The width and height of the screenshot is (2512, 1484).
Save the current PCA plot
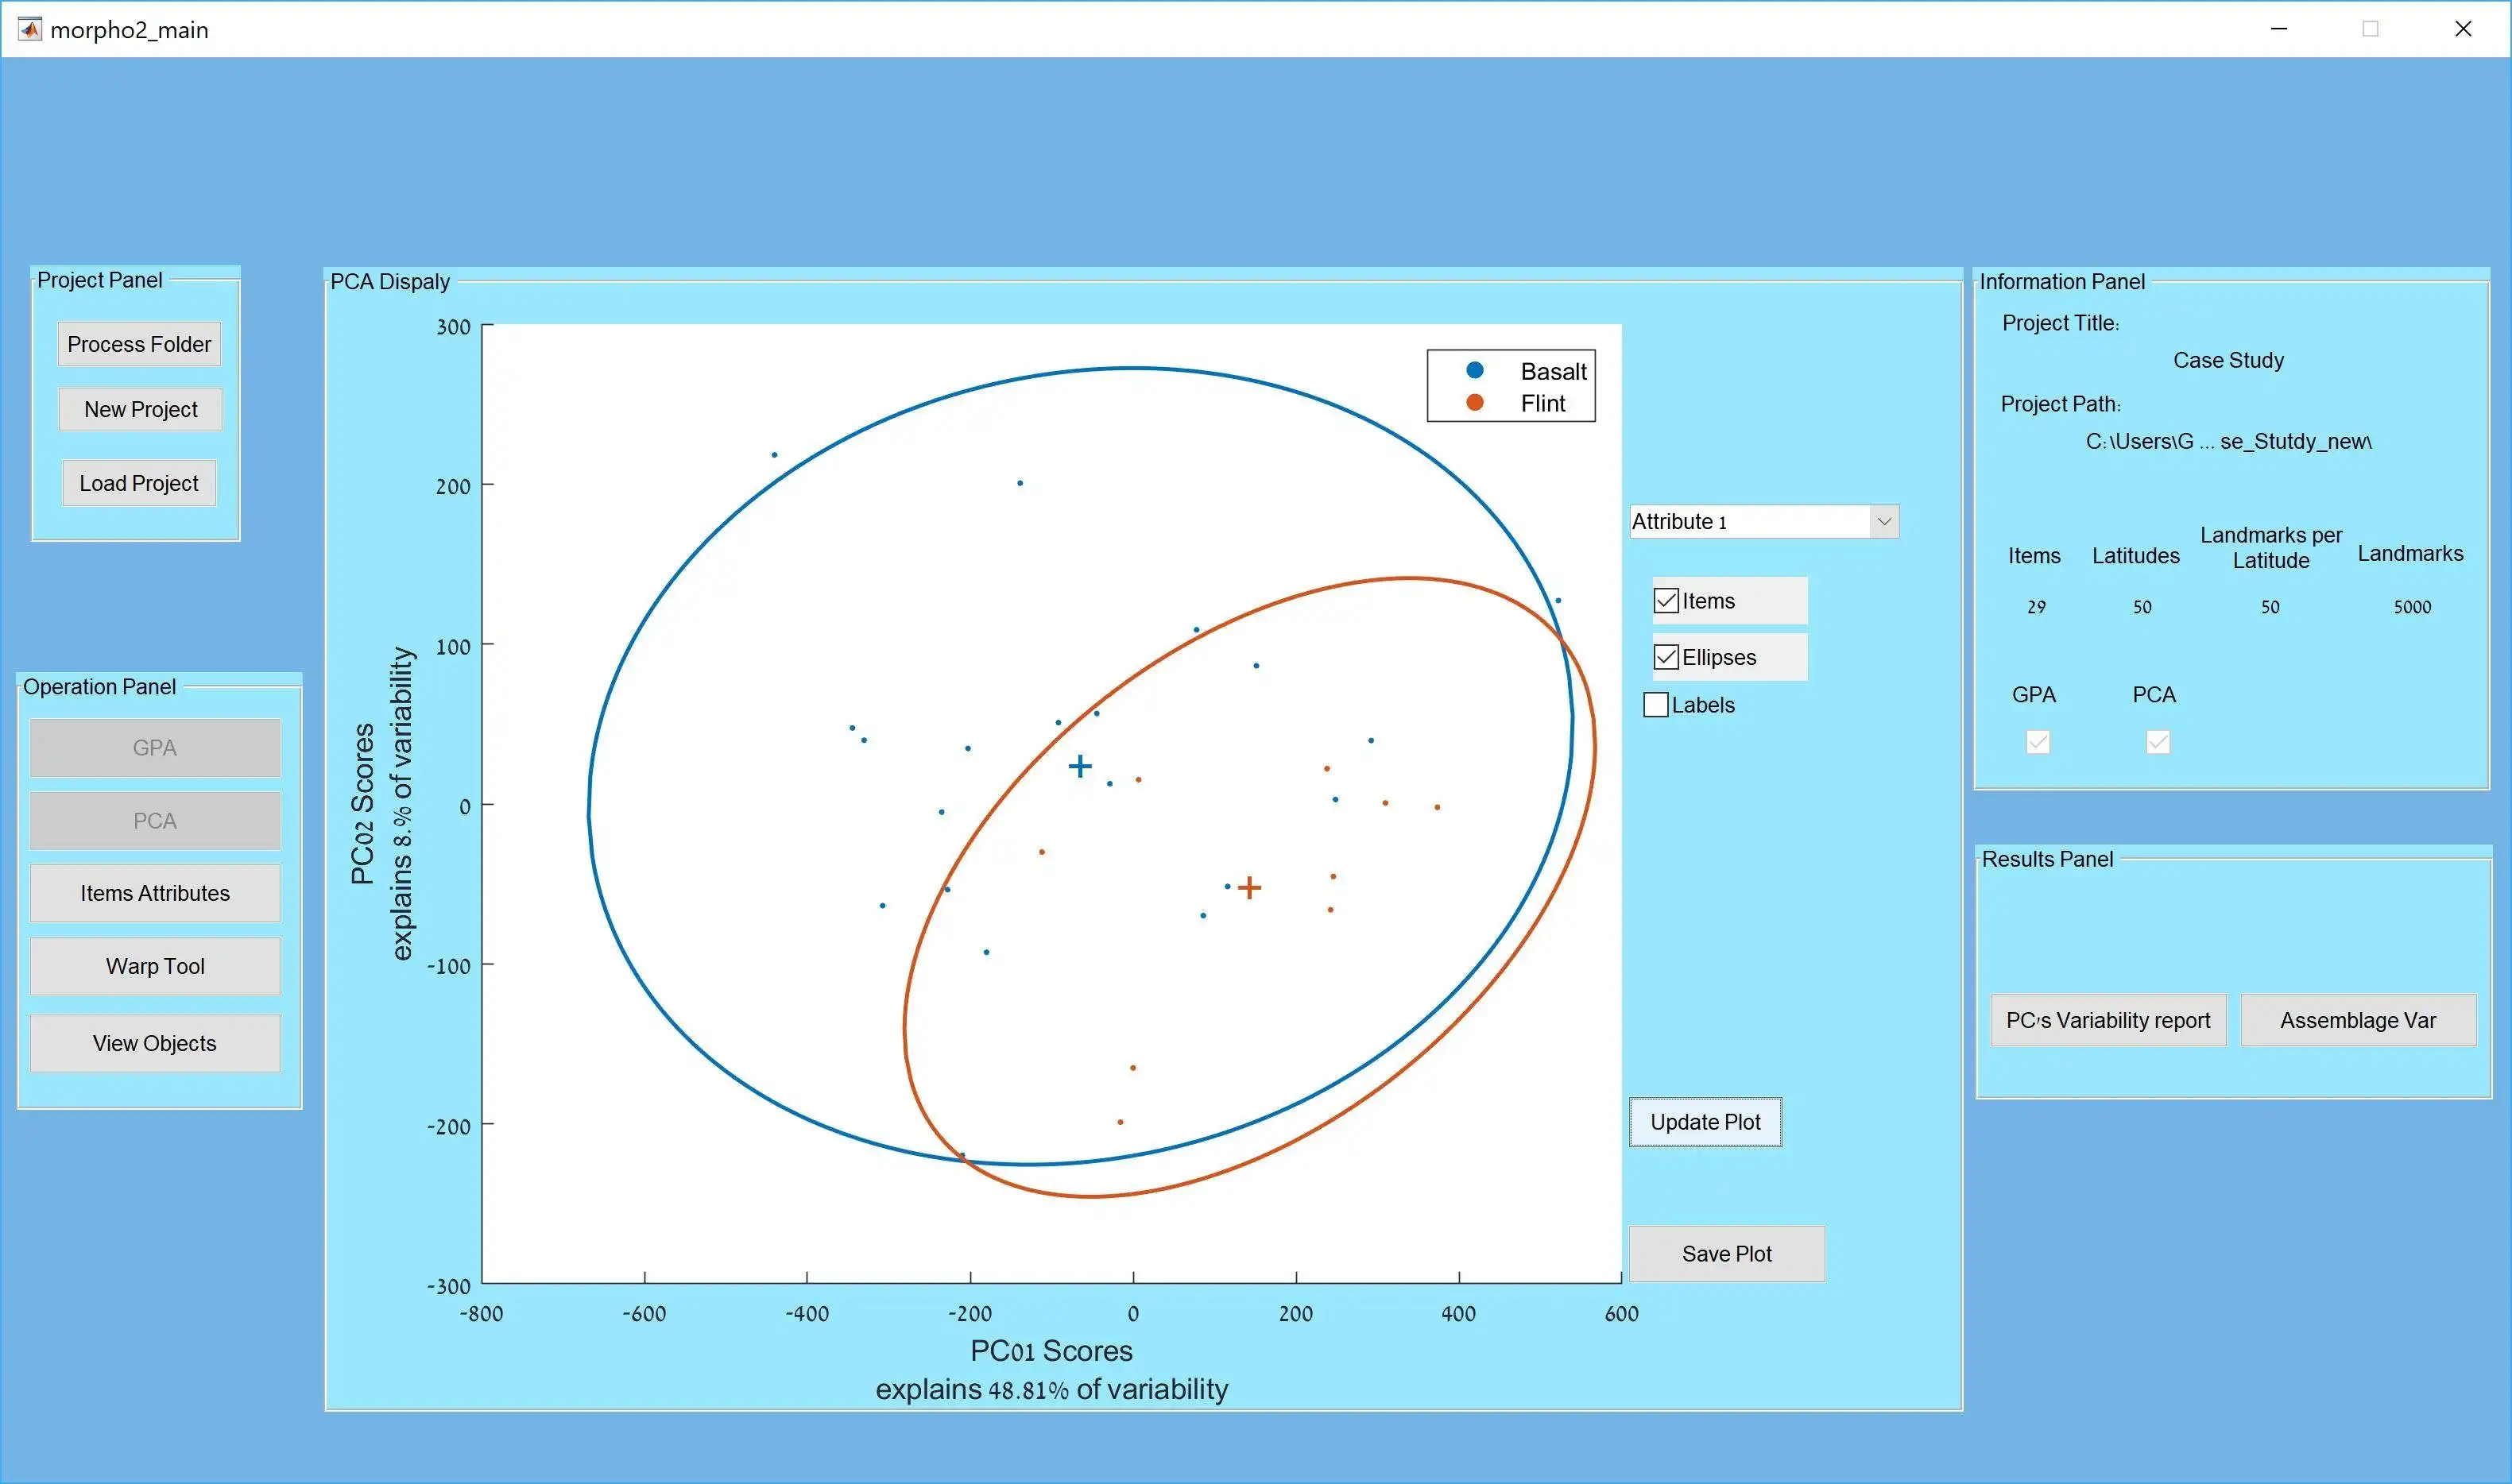pyautogui.click(x=1726, y=1253)
